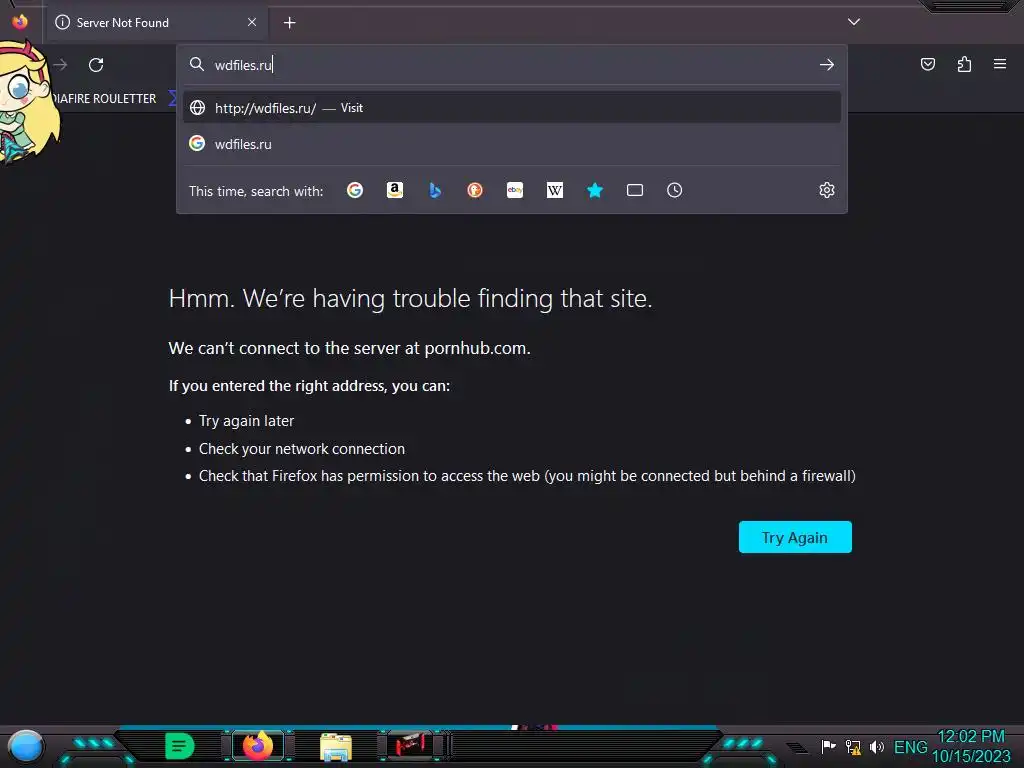Search with Google one-off engine icon
This screenshot has width=1024, height=768.
pyautogui.click(x=355, y=190)
